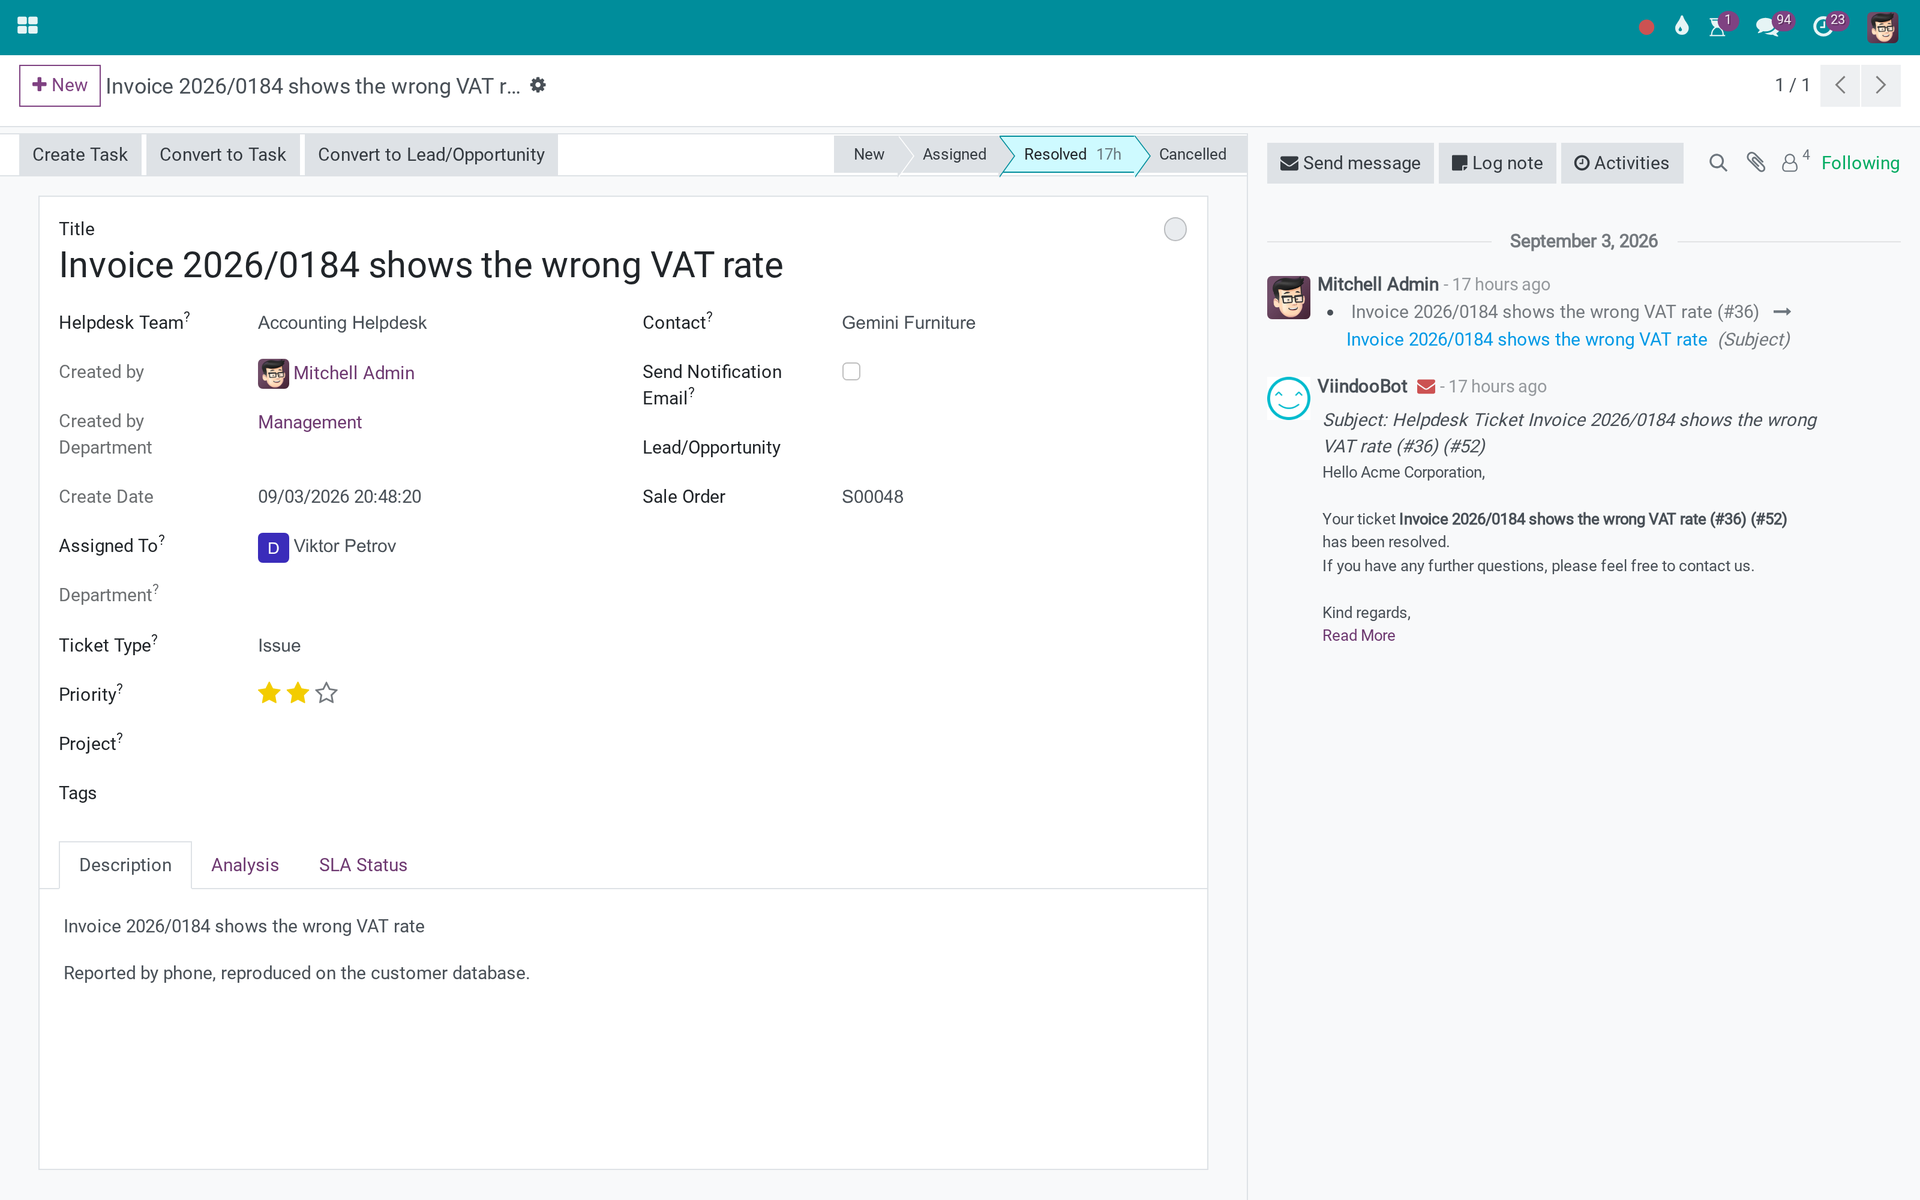The height and width of the screenshot is (1200, 1920).
Task: Enable the Send Notification Email checkbox
Action: (851, 371)
